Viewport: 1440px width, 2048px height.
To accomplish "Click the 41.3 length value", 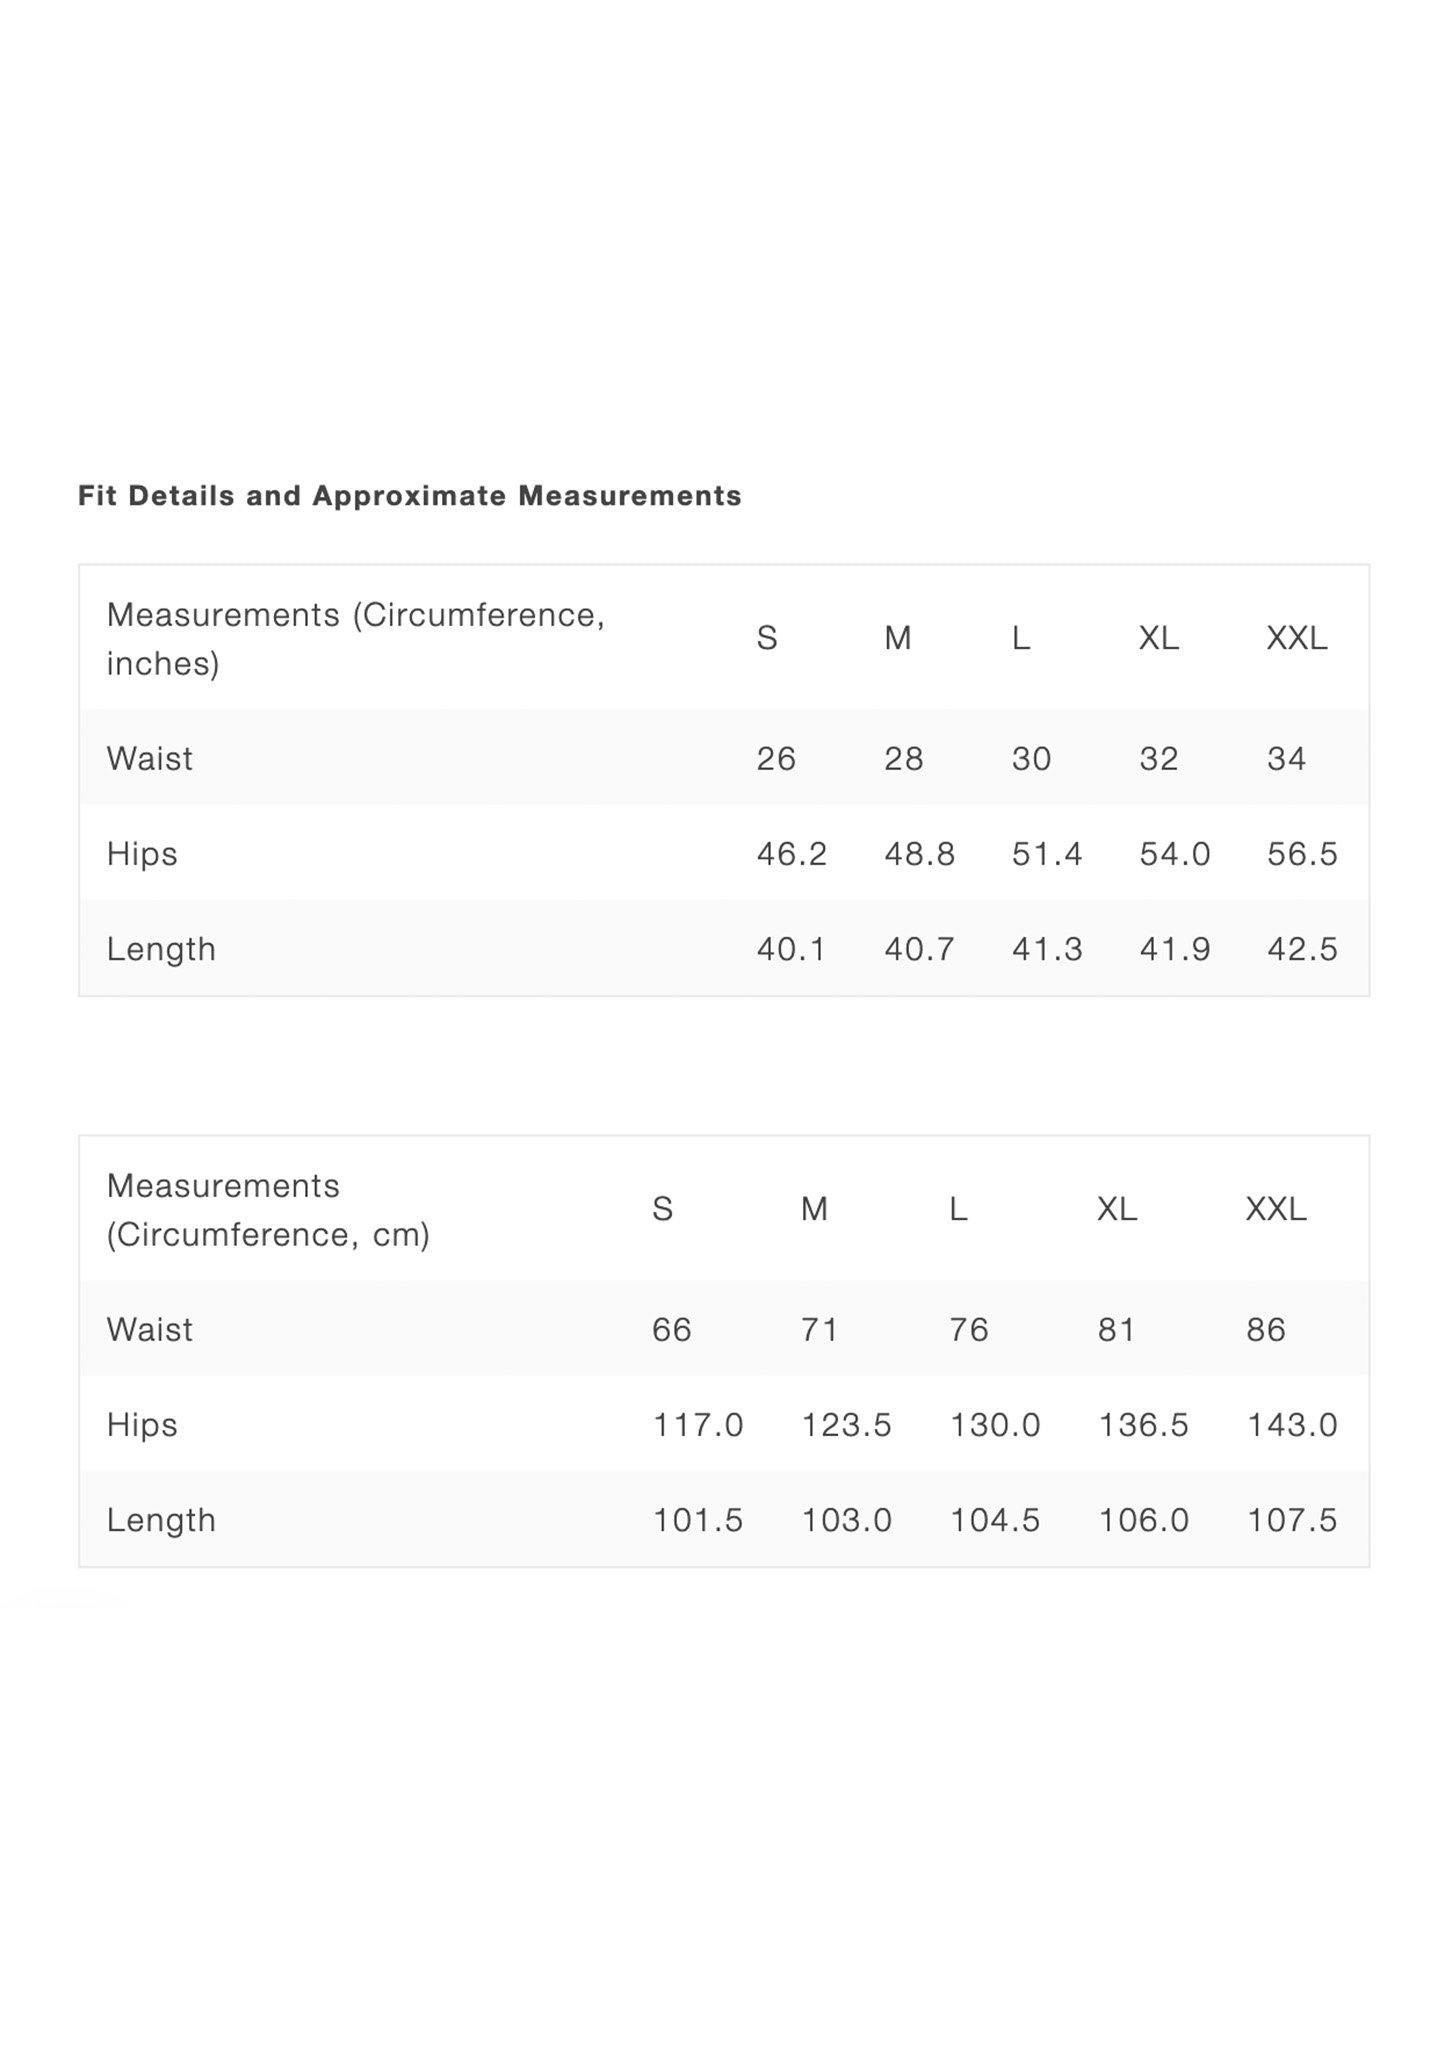I will point(1047,949).
